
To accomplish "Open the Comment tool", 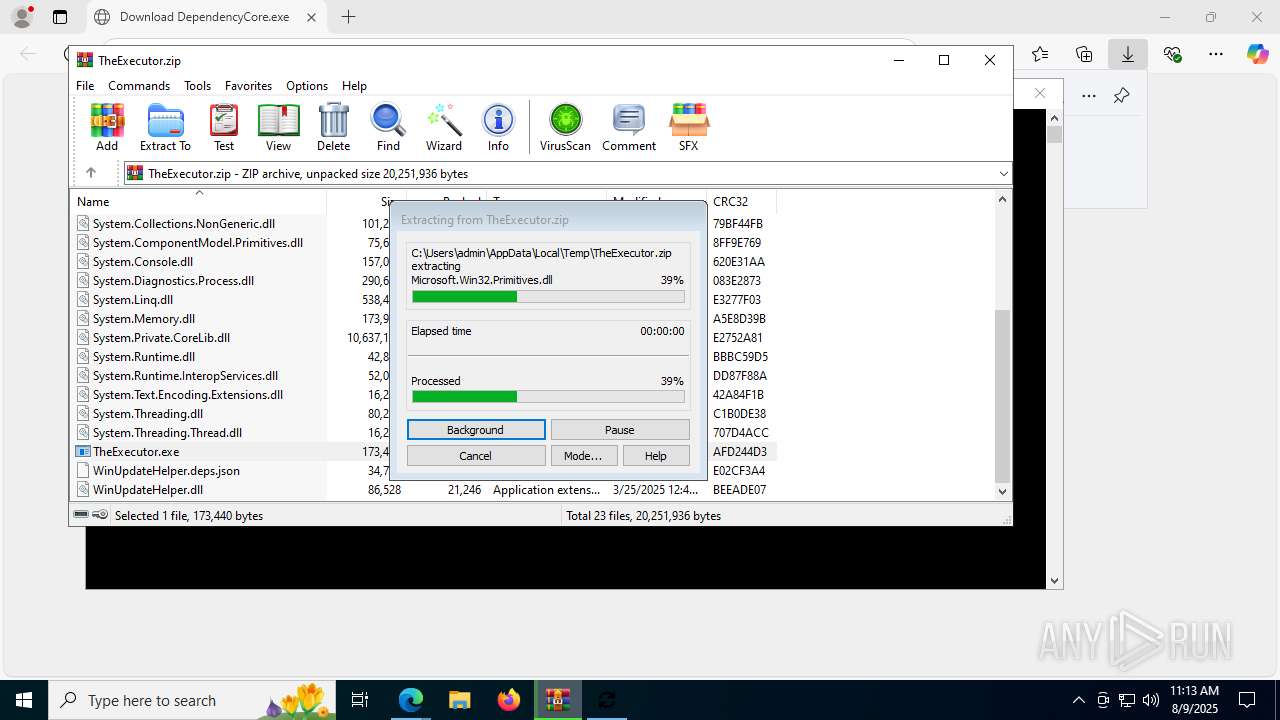I will pyautogui.click(x=629, y=127).
